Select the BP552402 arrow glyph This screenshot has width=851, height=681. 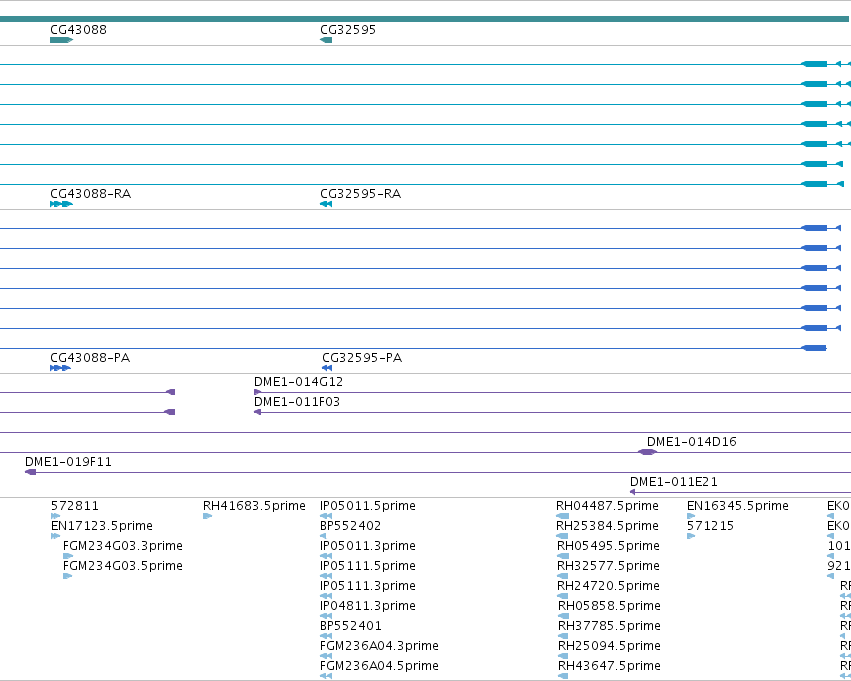(x=323, y=536)
